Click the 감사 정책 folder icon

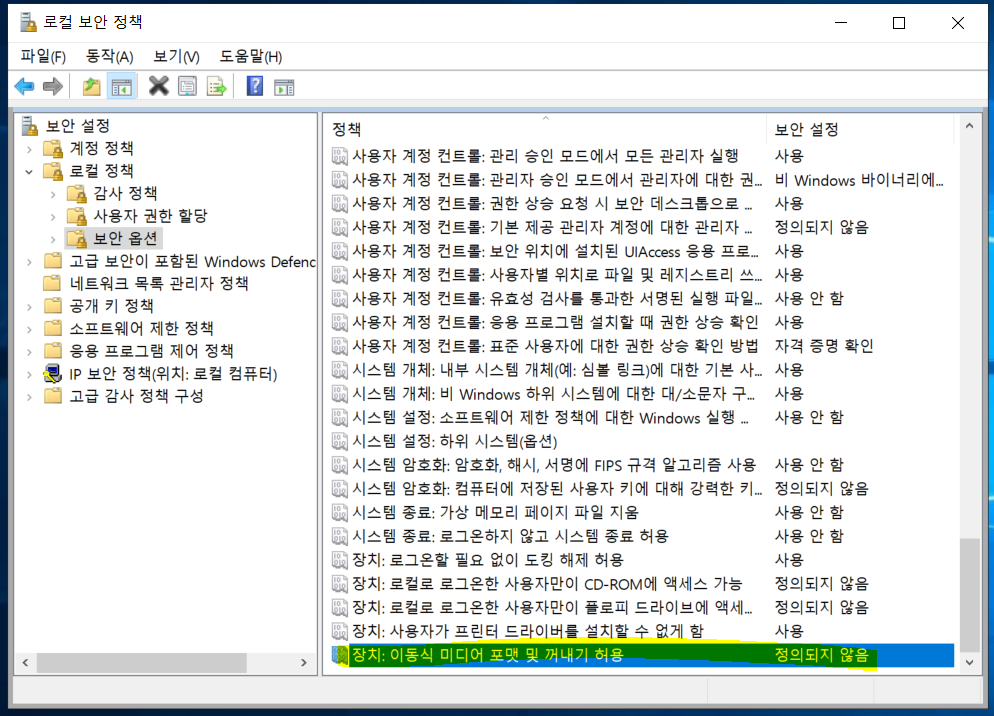[77, 193]
